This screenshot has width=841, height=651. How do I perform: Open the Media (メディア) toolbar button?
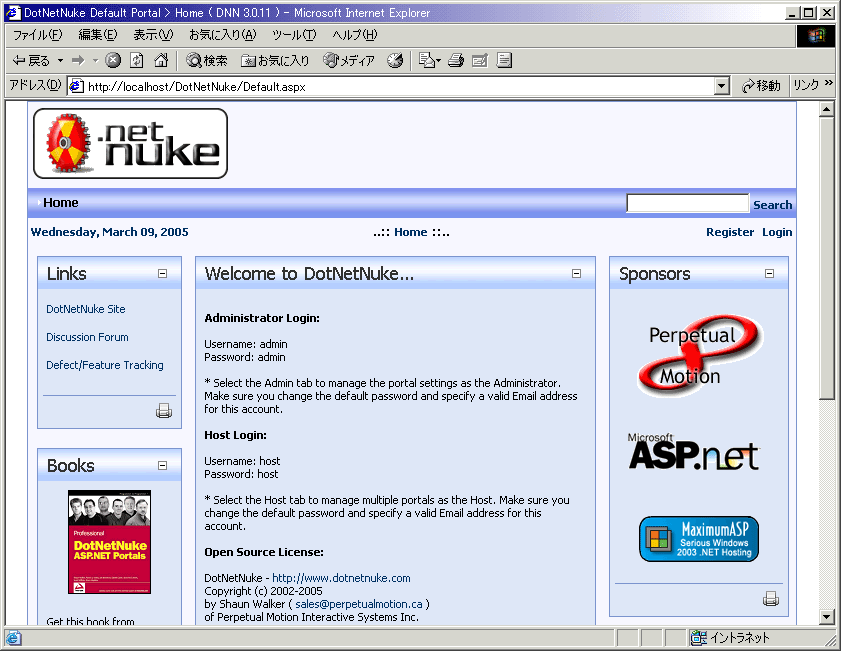point(349,61)
